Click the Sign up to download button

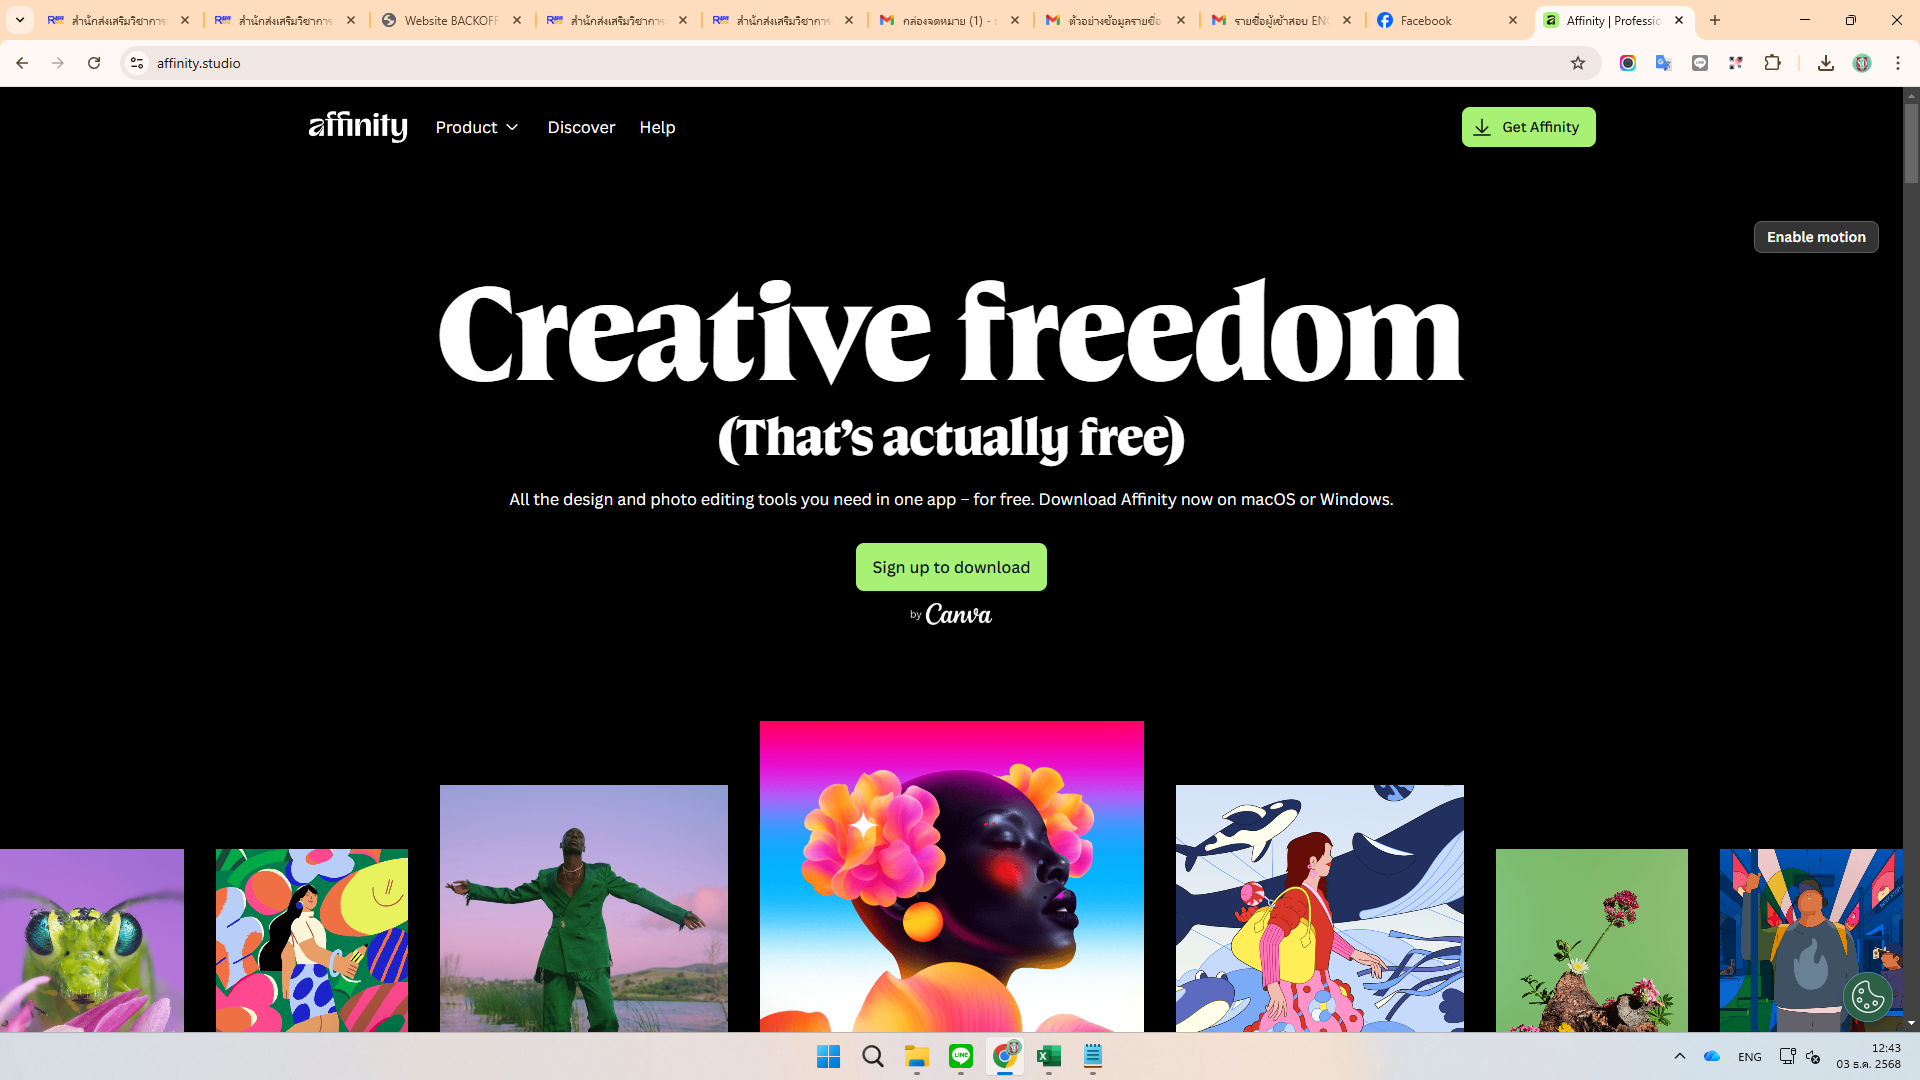pyautogui.click(x=951, y=567)
